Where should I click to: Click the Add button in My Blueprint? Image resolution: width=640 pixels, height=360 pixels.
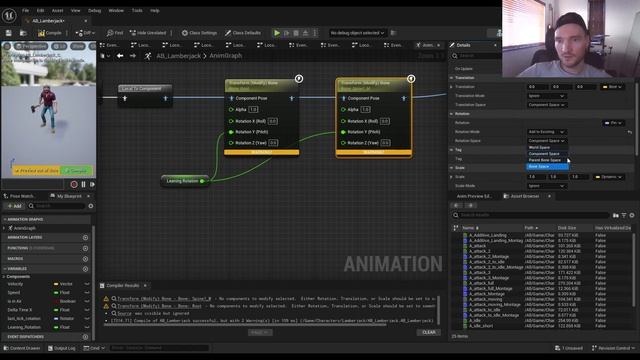pos(14,206)
